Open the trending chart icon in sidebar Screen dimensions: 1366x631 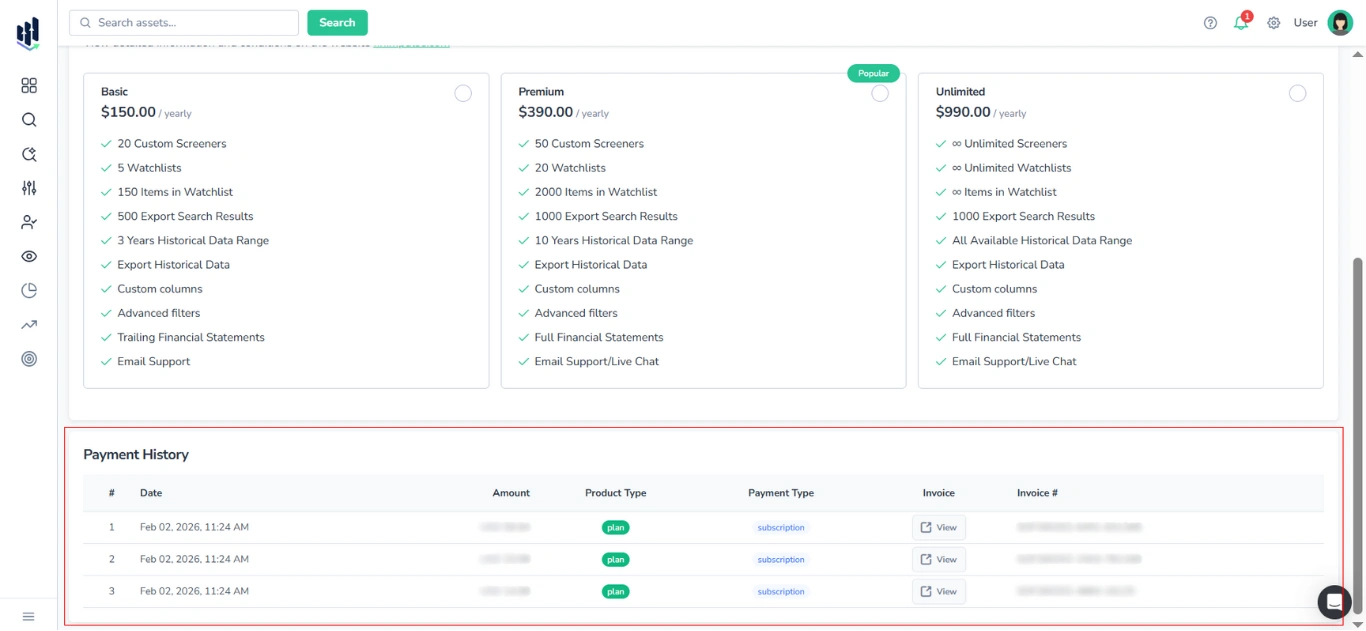(28, 324)
